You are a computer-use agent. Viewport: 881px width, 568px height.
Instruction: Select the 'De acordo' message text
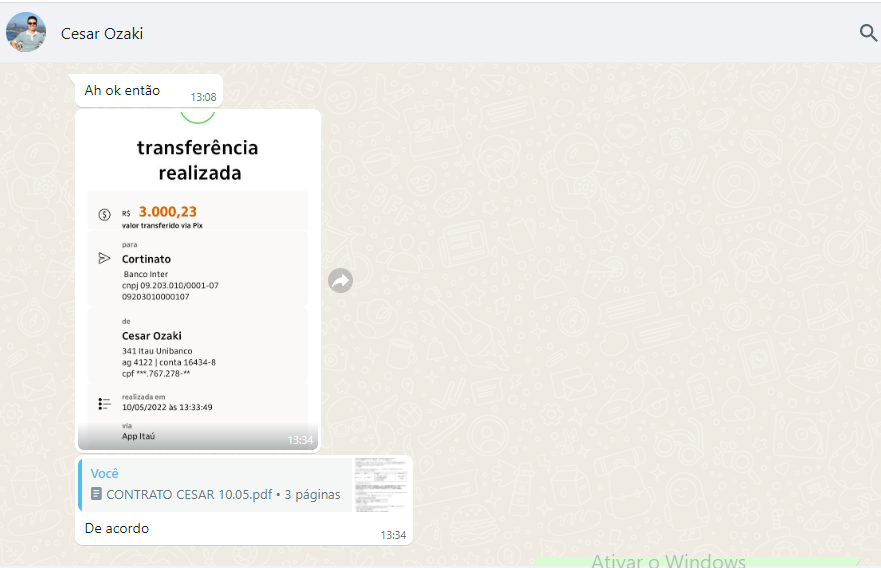(x=117, y=528)
